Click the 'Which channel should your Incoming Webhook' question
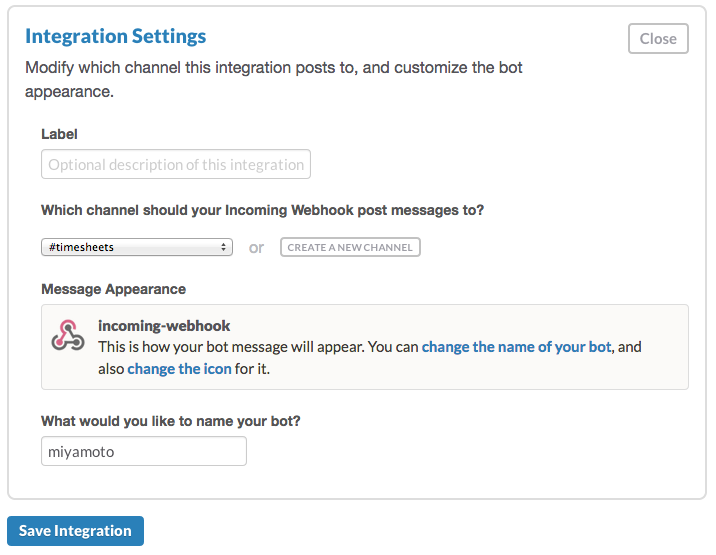The width and height of the screenshot is (716, 555). pos(262,210)
